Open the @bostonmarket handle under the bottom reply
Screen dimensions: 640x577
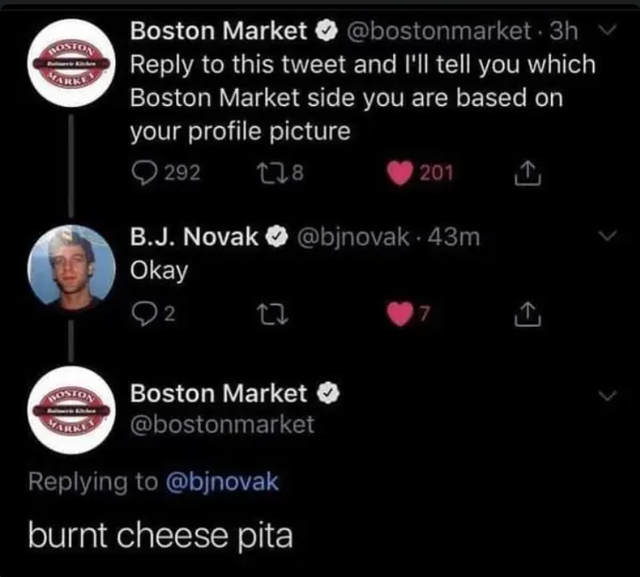pyautogui.click(x=223, y=424)
